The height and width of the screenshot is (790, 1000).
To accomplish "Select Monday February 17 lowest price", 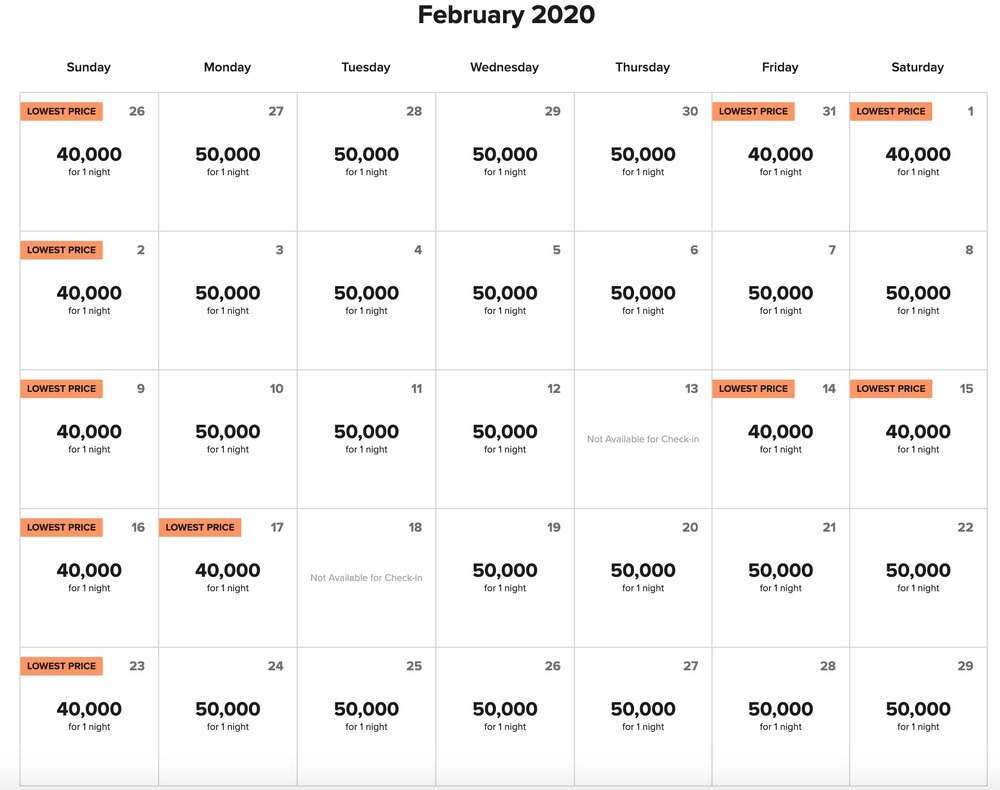I will tap(227, 576).
